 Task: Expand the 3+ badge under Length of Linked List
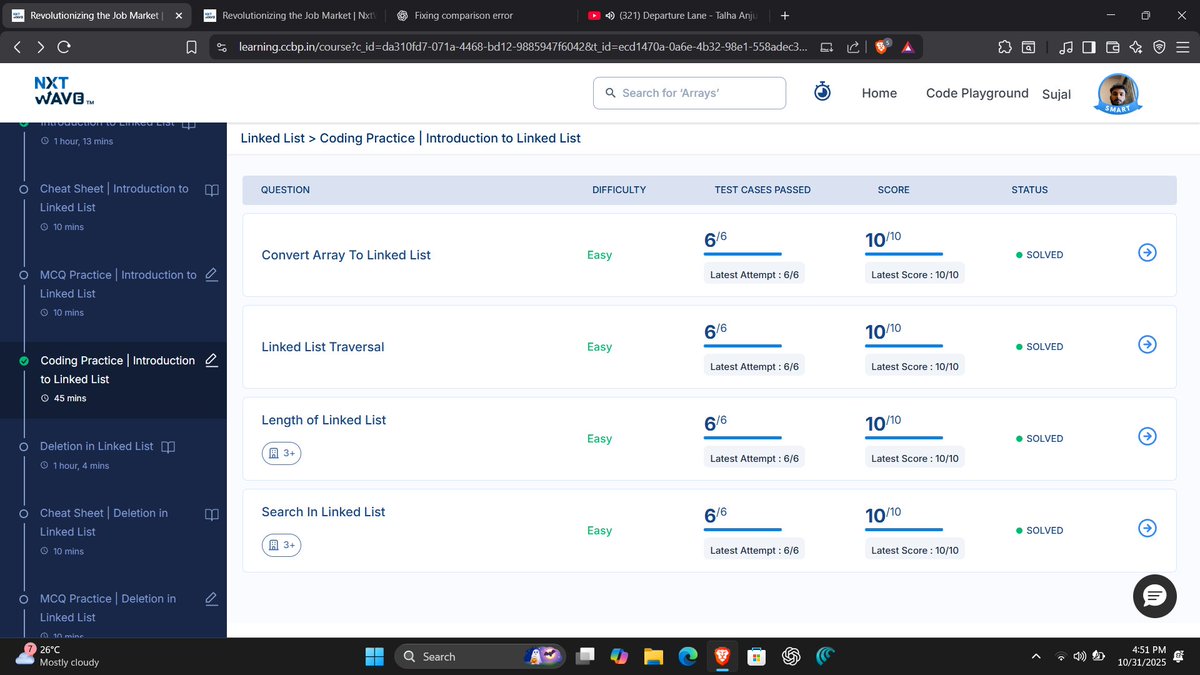coord(281,453)
